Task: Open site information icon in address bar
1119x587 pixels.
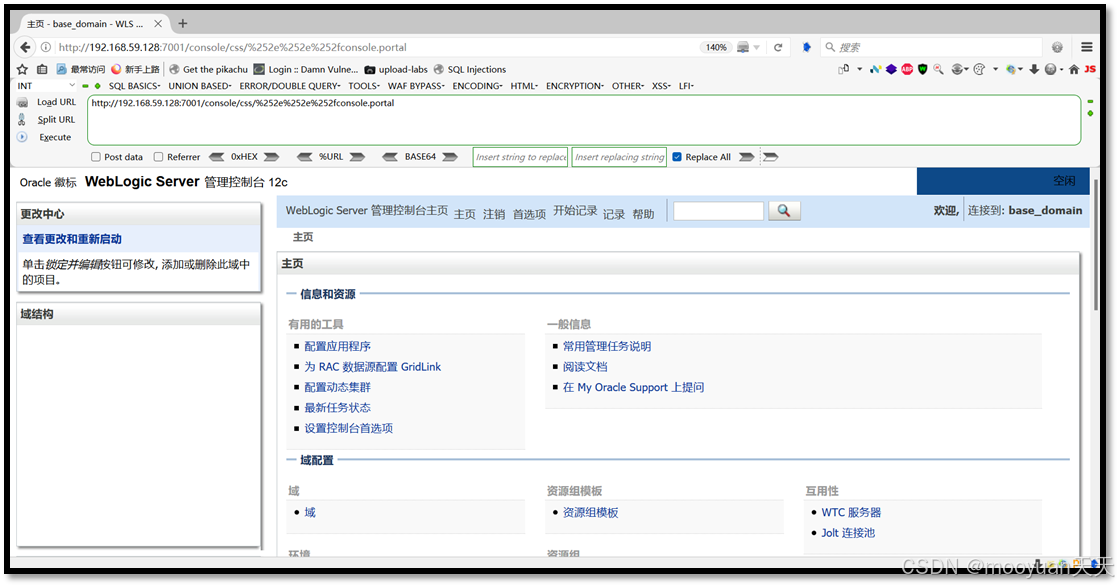Action: coord(46,47)
